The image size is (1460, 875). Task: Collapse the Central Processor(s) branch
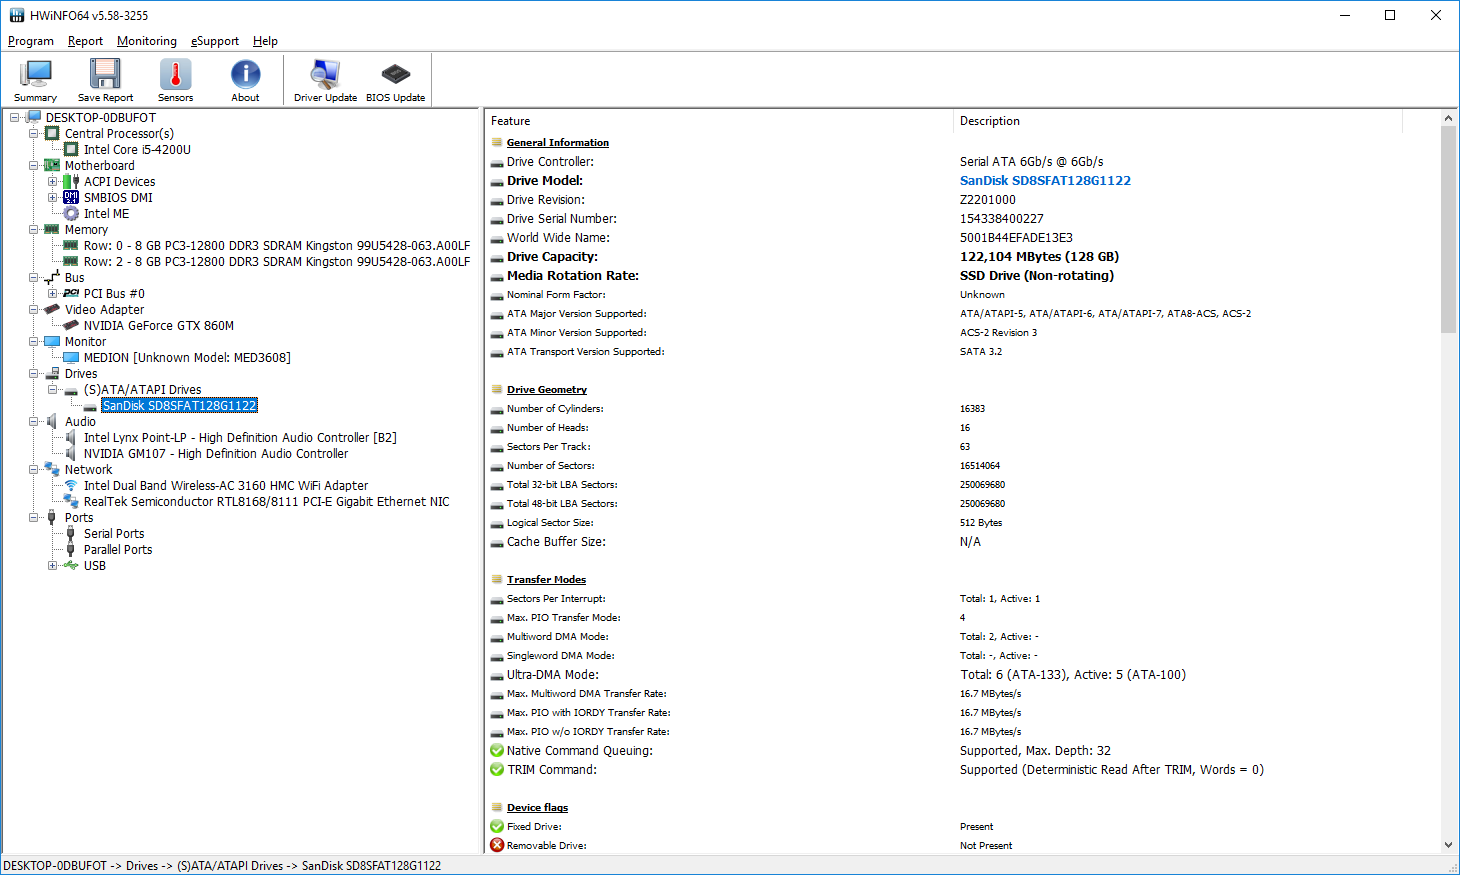34,133
